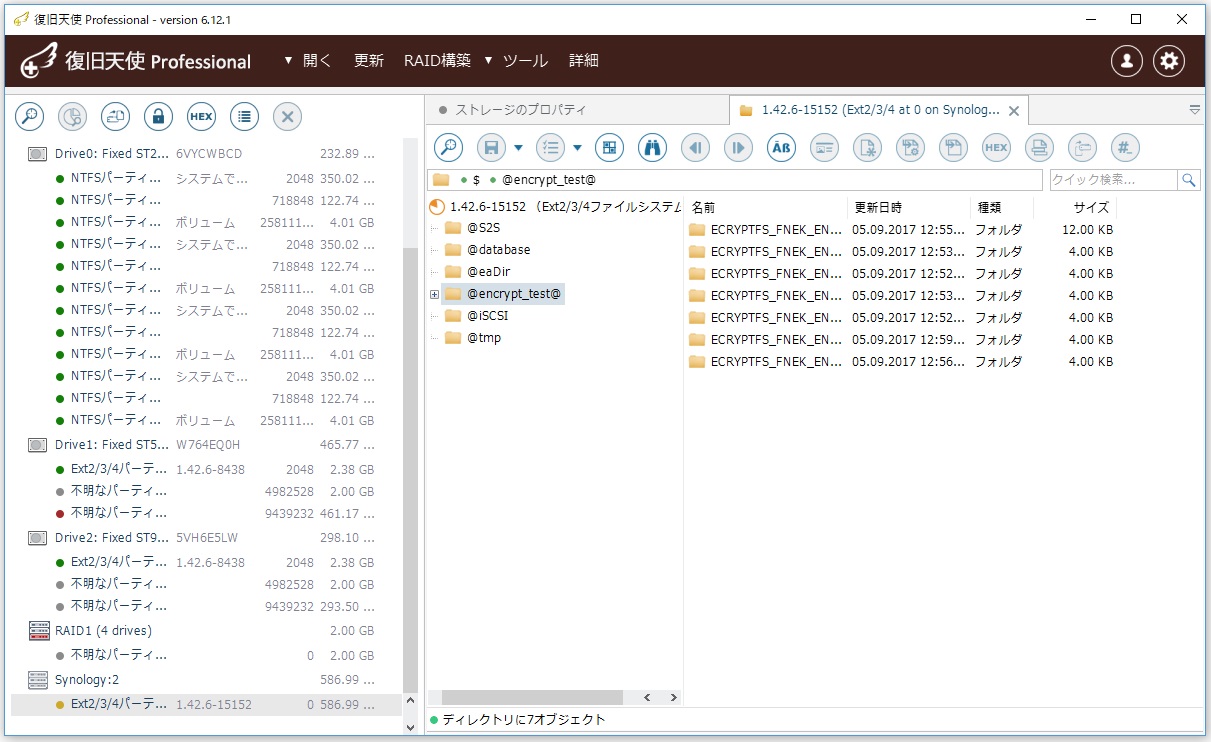1211x742 pixels.
Task: Open HEX viewer from the left panel toolbar
Action: tap(201, 117)
